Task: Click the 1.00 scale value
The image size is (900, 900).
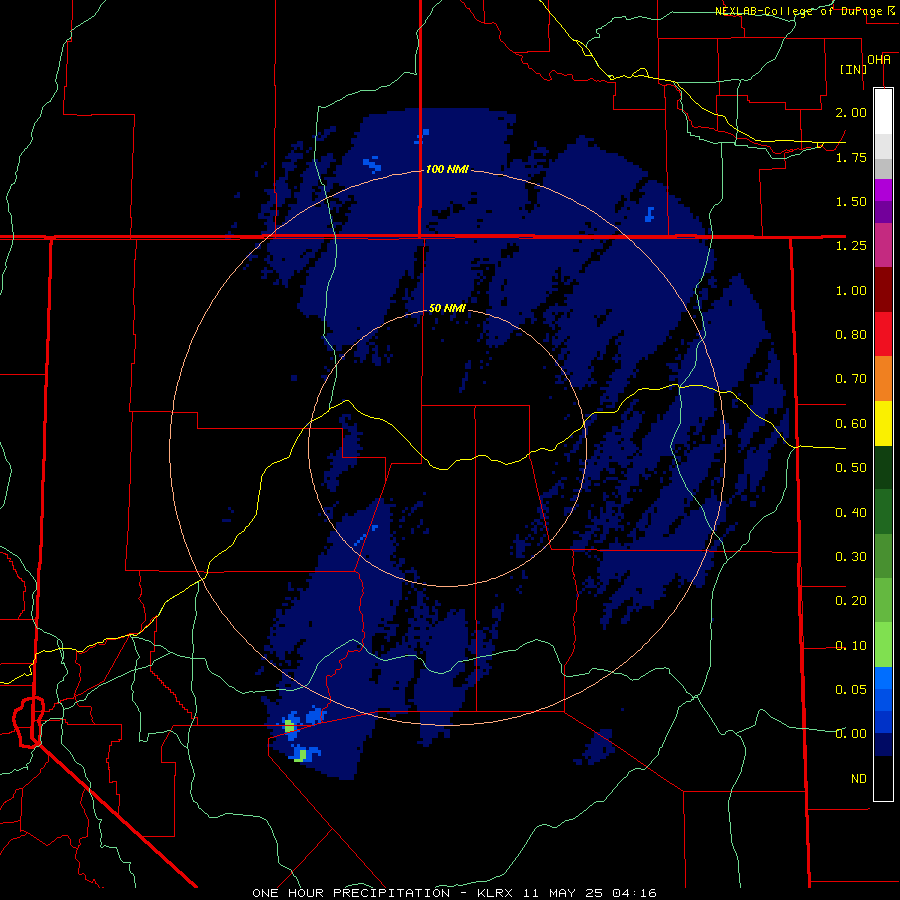Action: pos(851,290)
